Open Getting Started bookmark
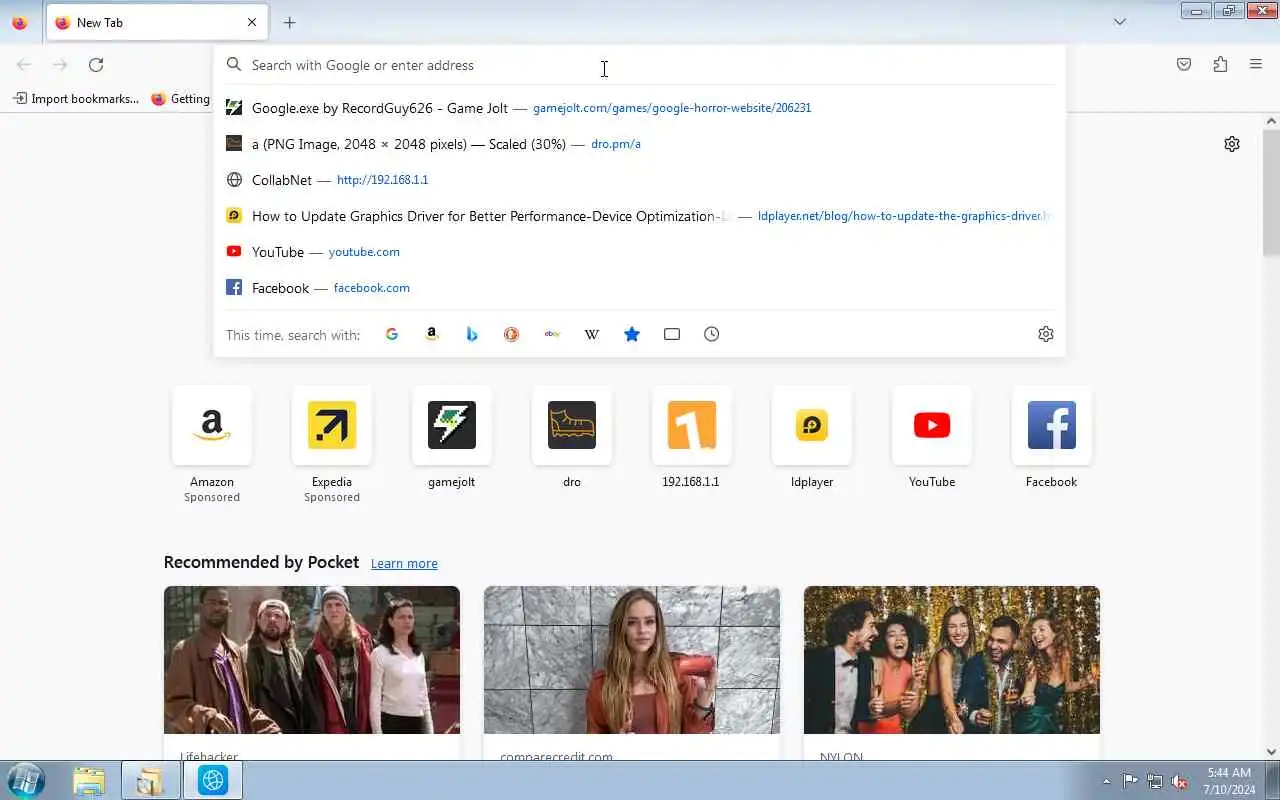Viewport: 1280px width, 800px height. click(180, 99)
